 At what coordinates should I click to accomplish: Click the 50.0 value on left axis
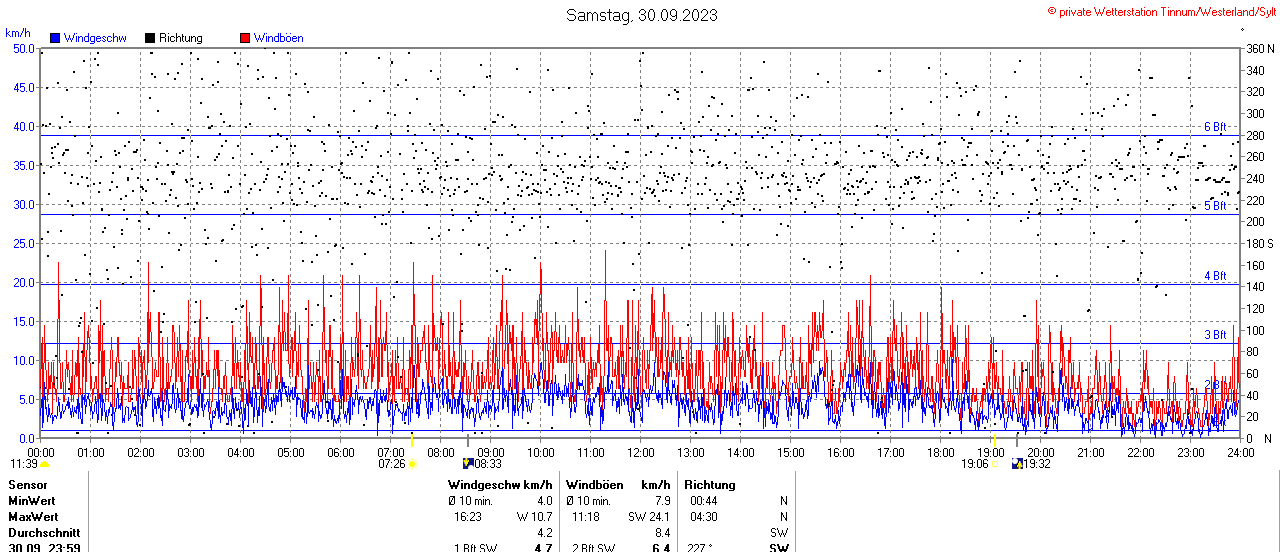pos(24,48)
